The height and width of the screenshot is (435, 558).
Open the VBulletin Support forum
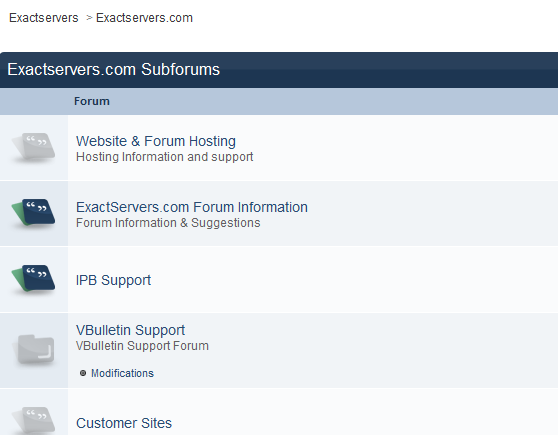130,330
